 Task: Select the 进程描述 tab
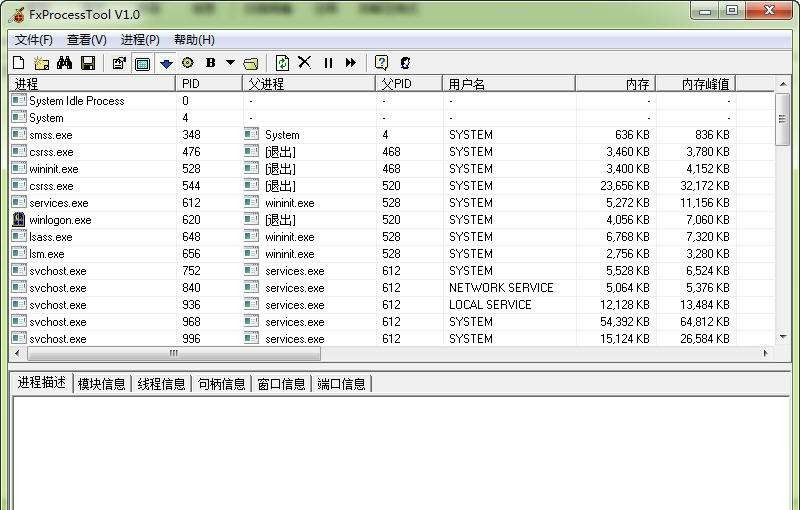click(42, 382)
